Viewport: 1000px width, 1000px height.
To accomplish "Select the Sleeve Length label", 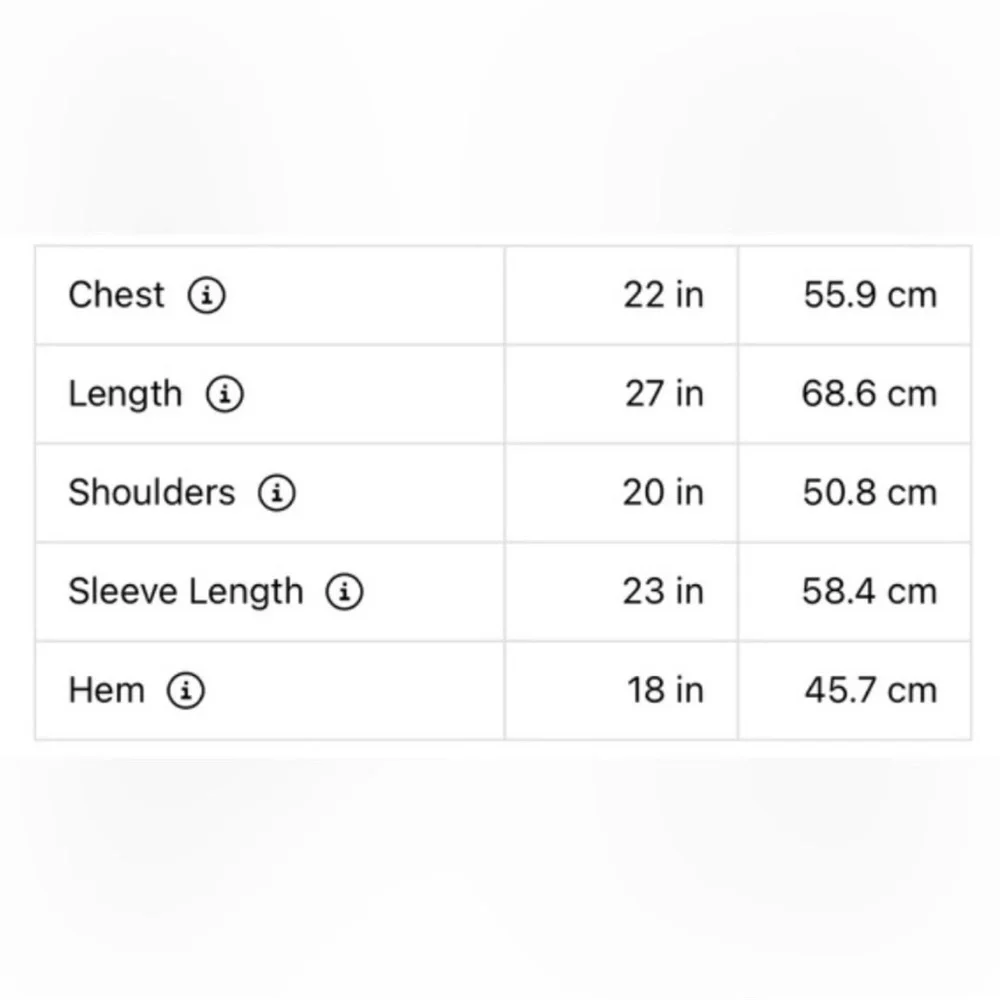I will pyautogui.click(x=185, y=592).
